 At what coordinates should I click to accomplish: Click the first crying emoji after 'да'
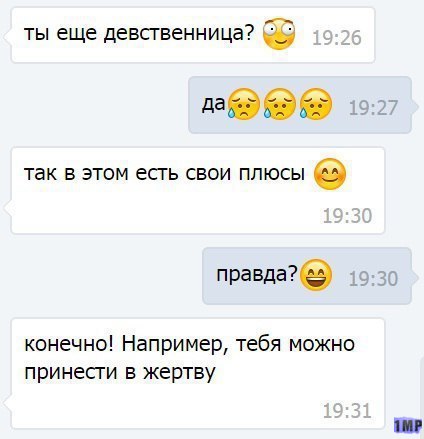[244, 104]
